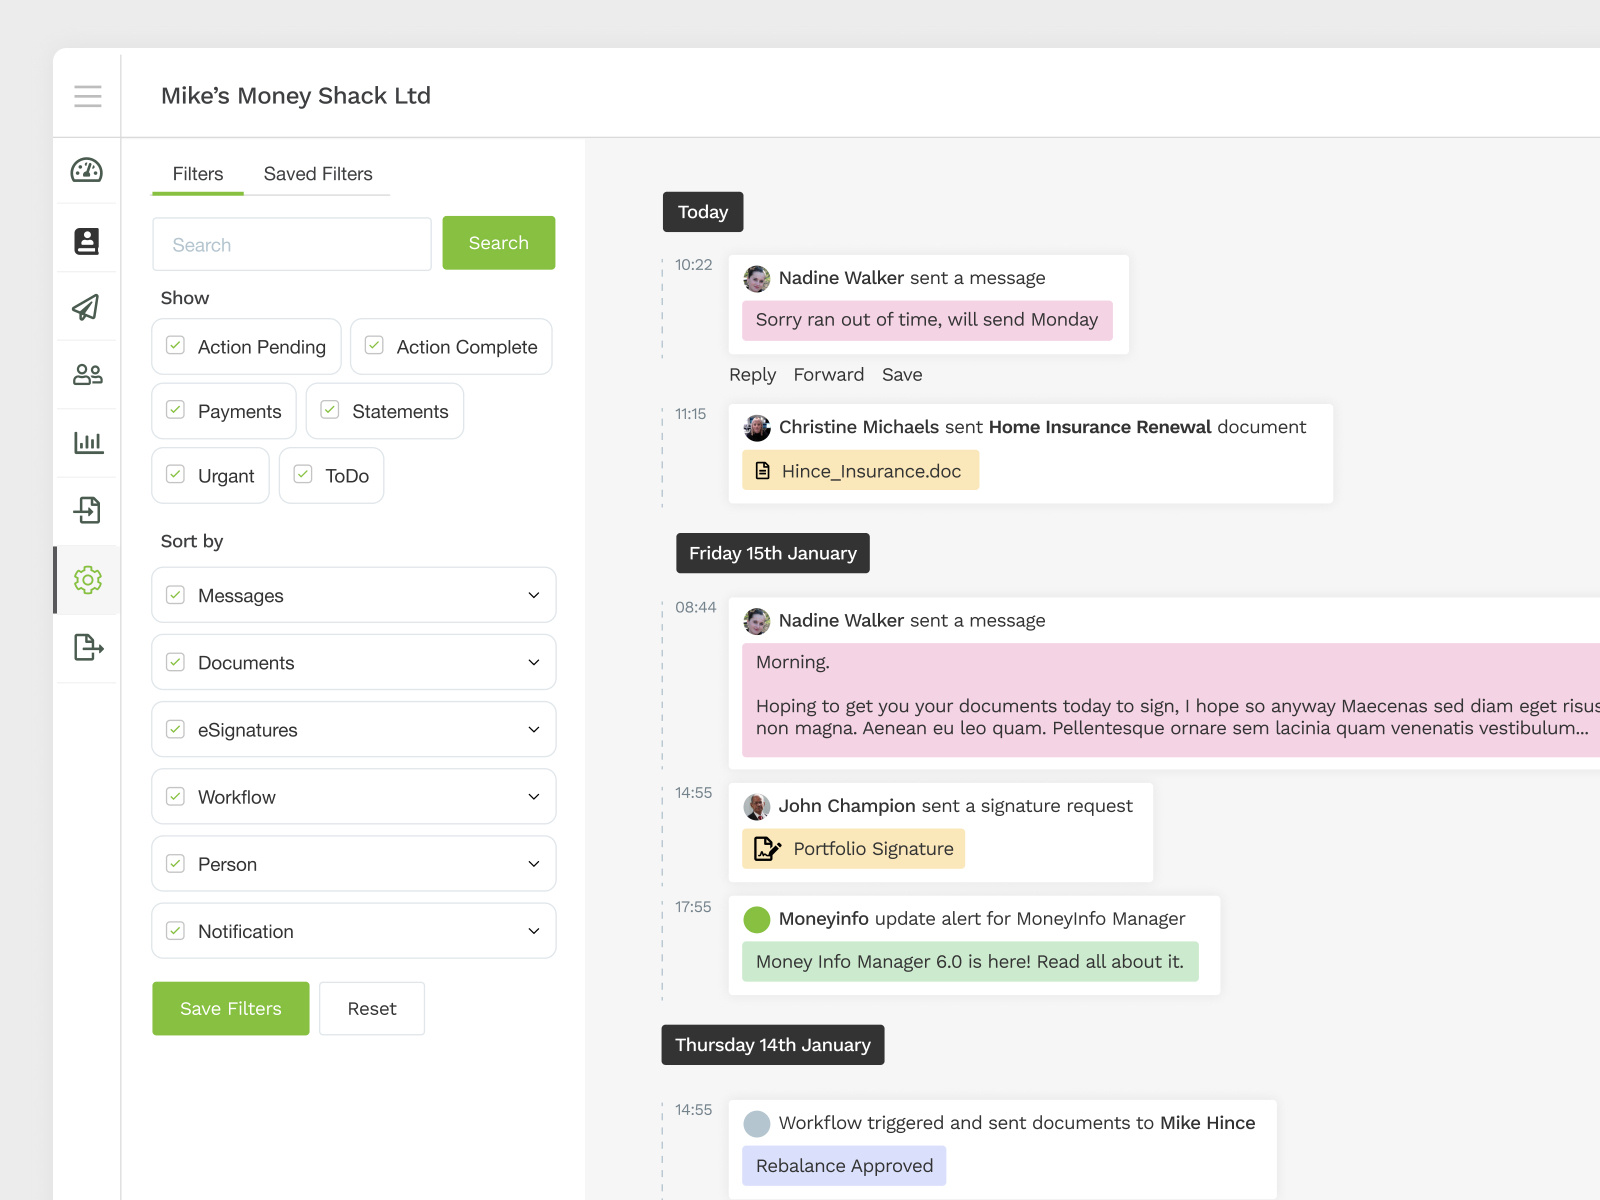Open the clients section using the people icon
The image size is (1600, 1200).
coord(87,374)
